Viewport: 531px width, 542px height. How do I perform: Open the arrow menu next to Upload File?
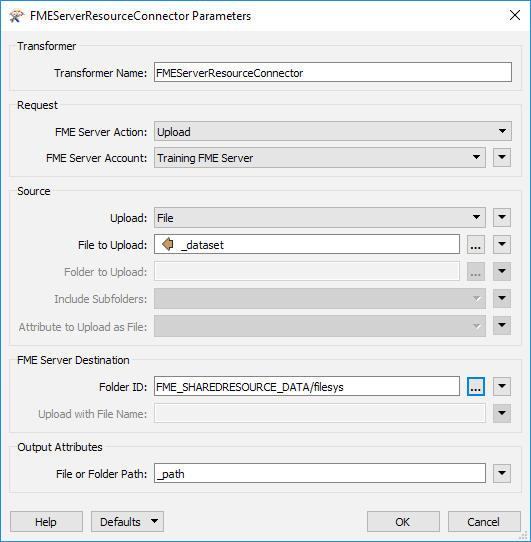pyautogui.click(x=502, y=217)
